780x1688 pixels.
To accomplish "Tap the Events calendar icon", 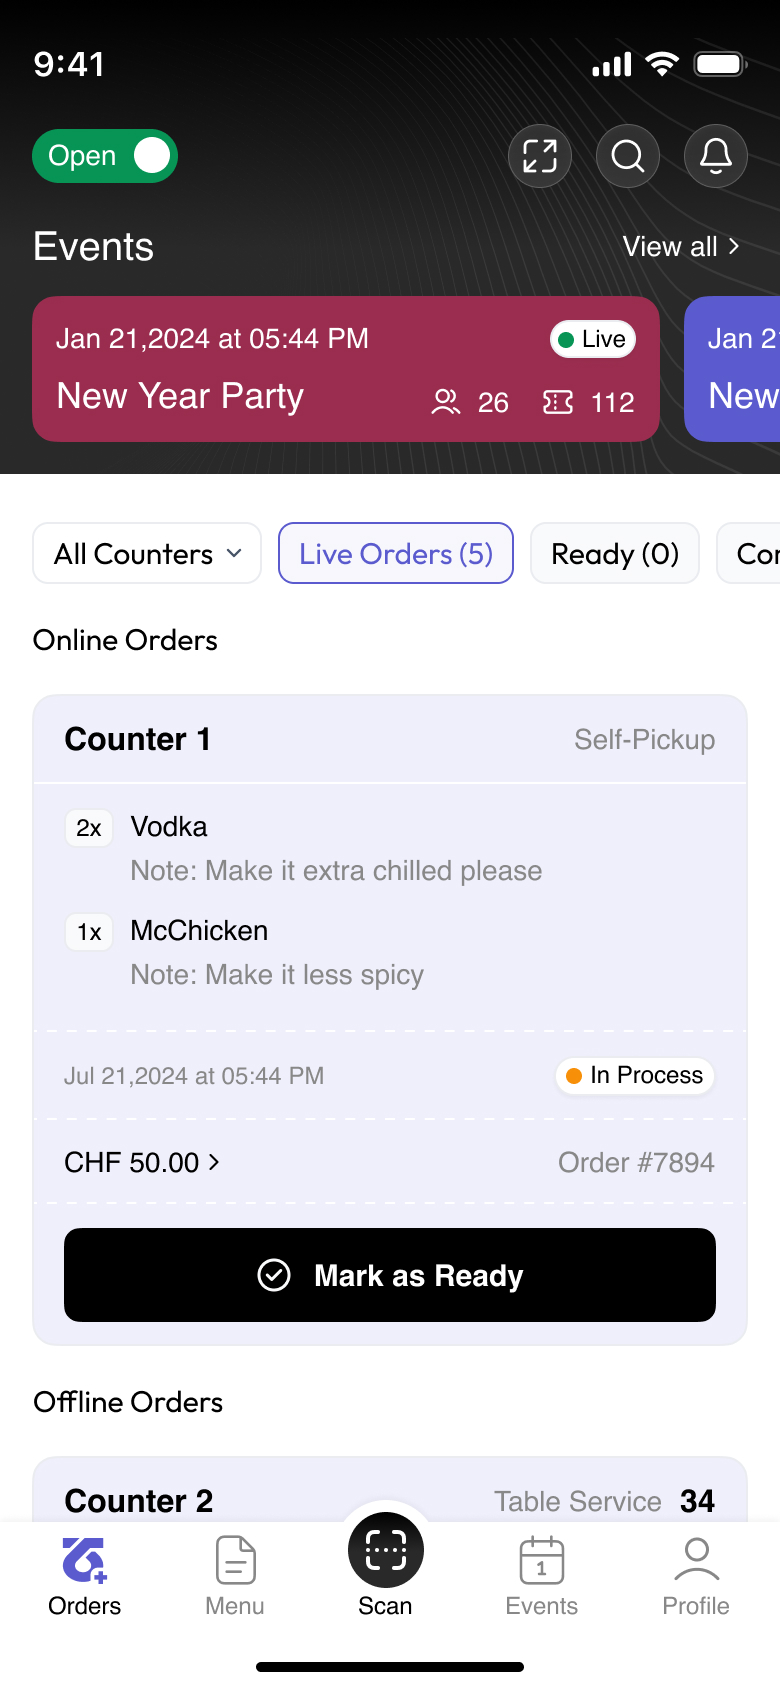I will point(542,1560).
